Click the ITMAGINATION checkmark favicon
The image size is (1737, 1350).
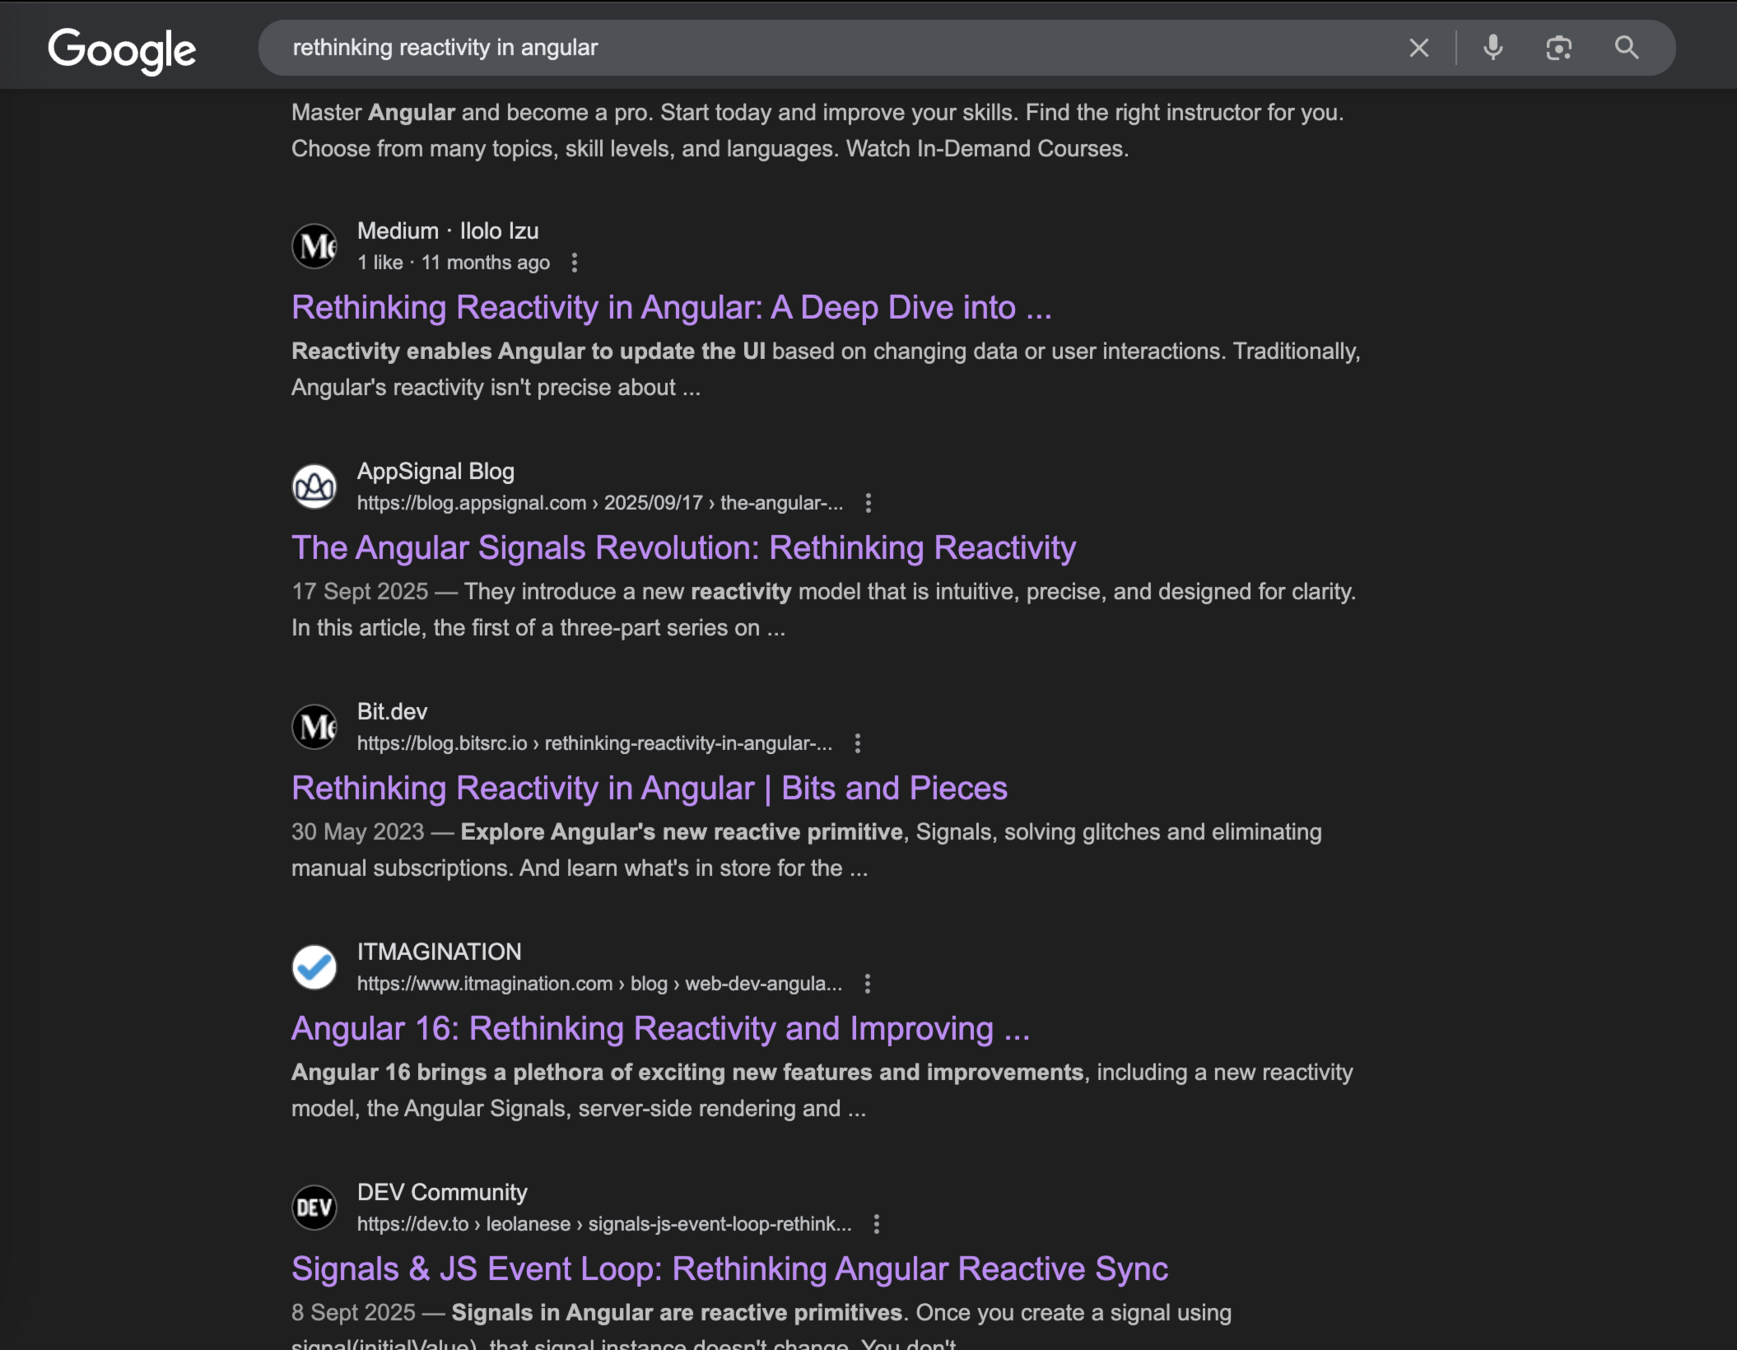pyautogui.click(x=314, y=967)
